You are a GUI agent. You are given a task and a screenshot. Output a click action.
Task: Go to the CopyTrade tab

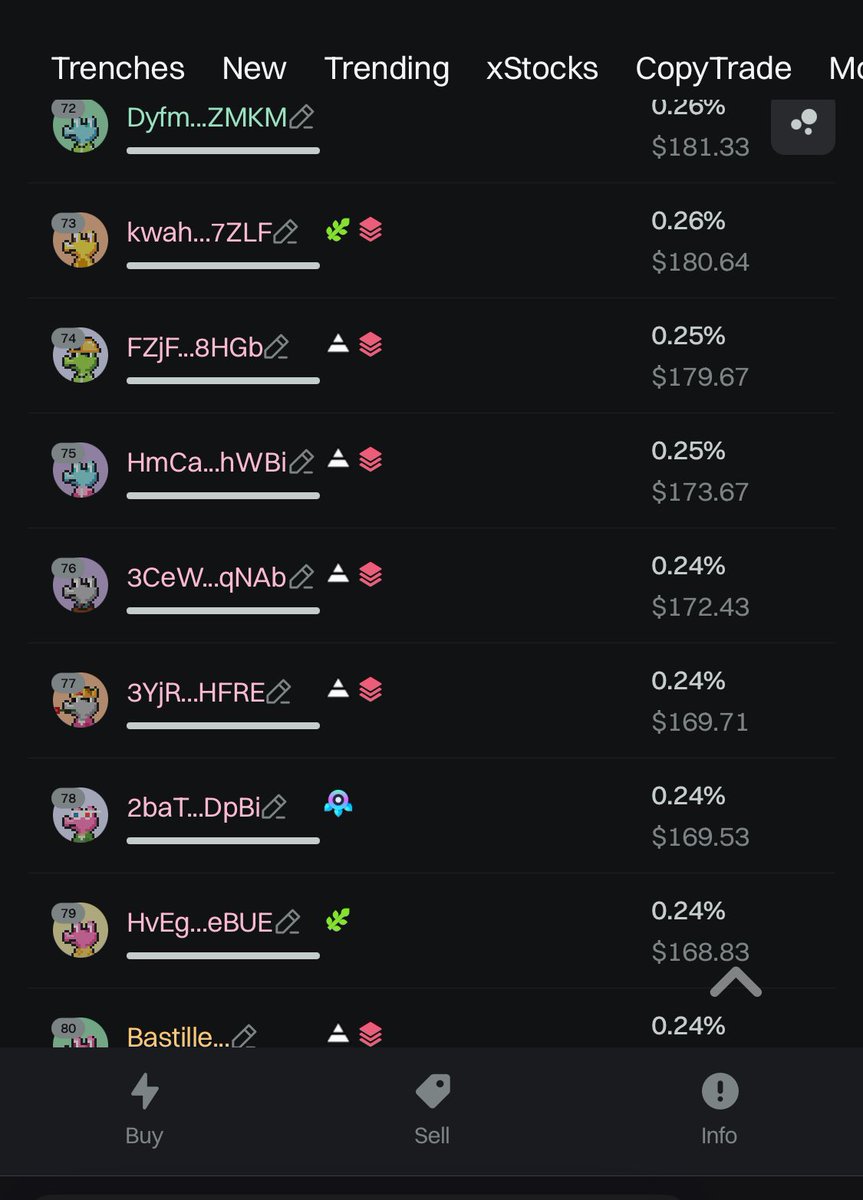click(713, 68)
